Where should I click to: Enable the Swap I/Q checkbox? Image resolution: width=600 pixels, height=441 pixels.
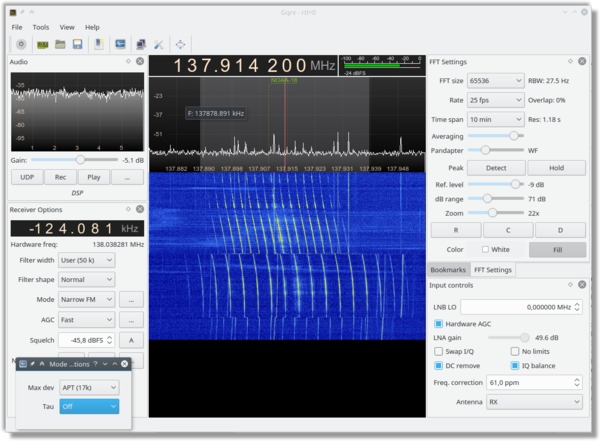(439, 351)
